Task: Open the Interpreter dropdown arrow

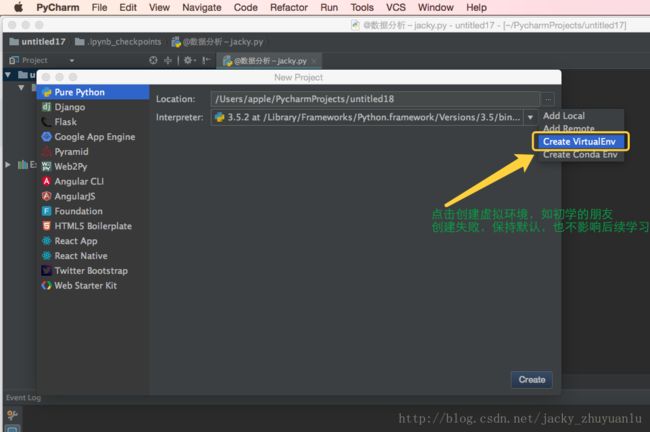Action: pyautogui.click(x=530, y=117)
